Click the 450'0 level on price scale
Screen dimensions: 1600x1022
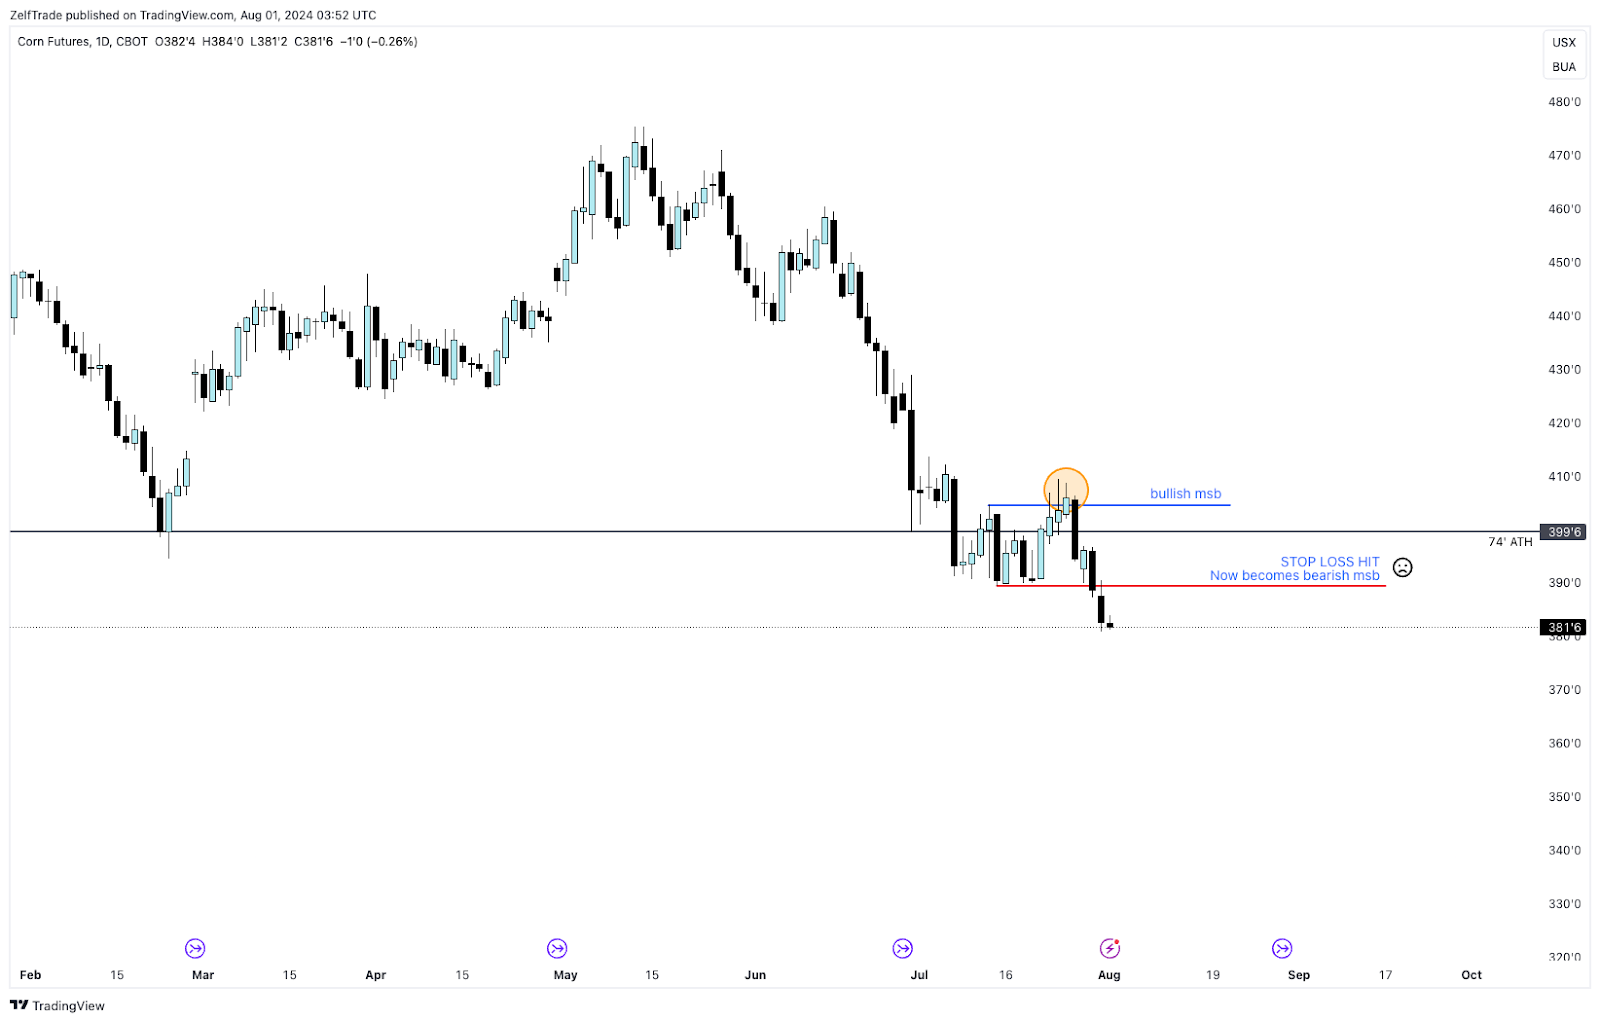(1564, 263)
